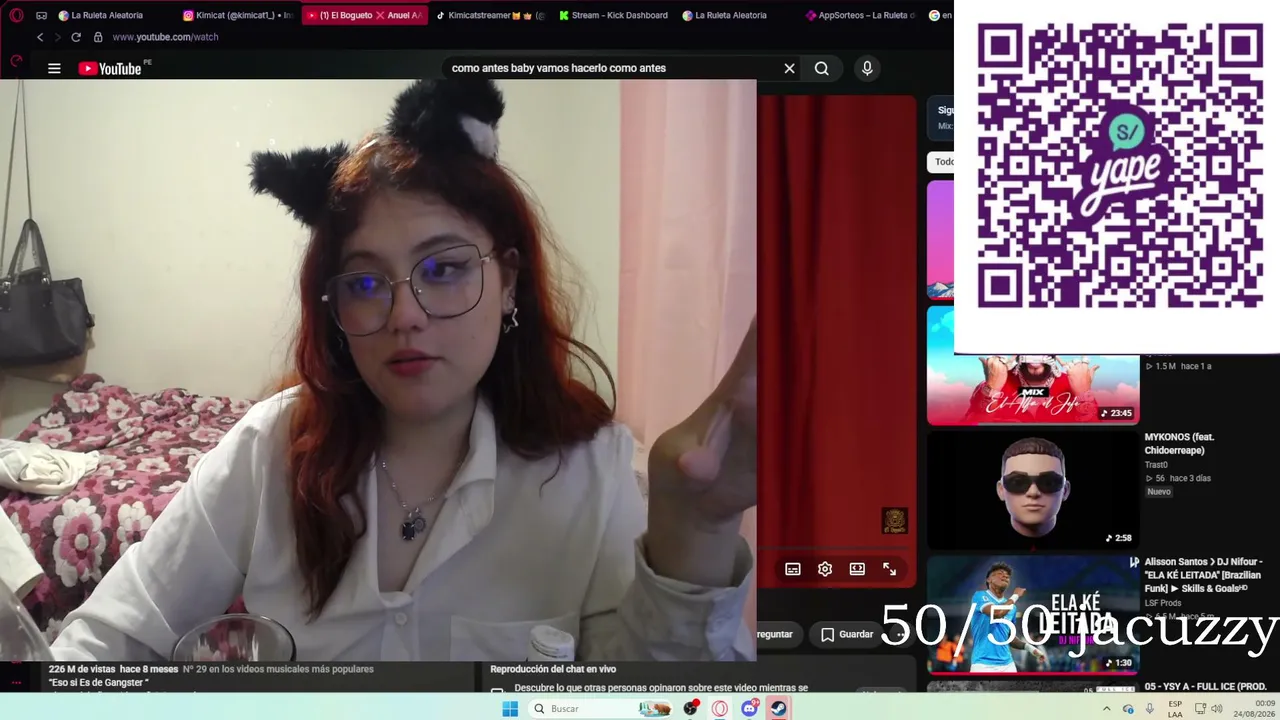Open MYKONOS (feat. Chidoerreape) title link
Screen dimensions: 1280x720
coord(1179,443)
